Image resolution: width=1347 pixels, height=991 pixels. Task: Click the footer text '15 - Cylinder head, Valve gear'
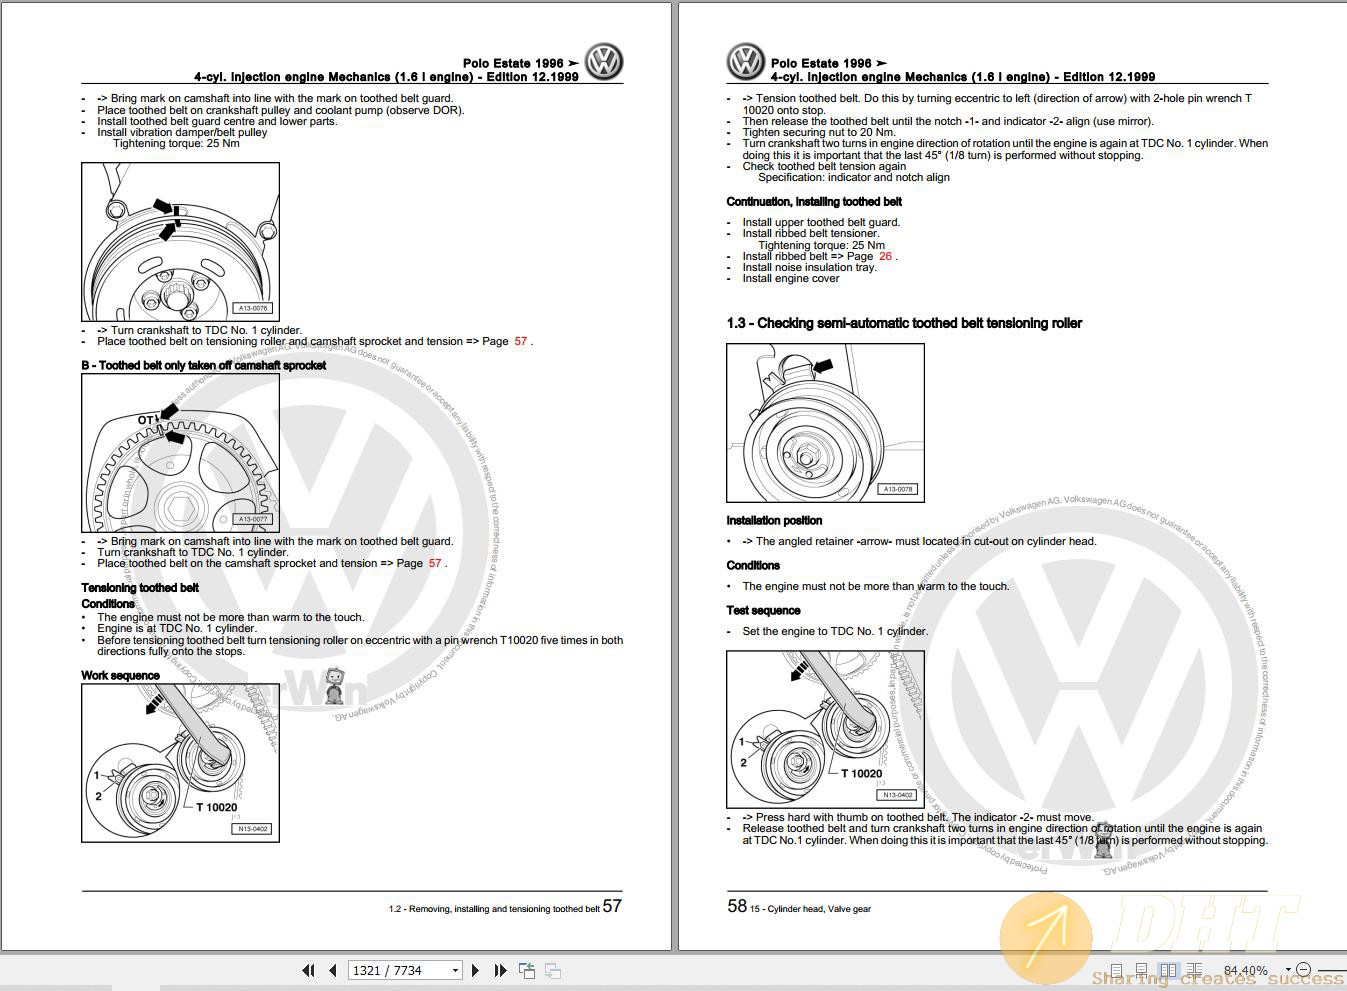(811, 909)
